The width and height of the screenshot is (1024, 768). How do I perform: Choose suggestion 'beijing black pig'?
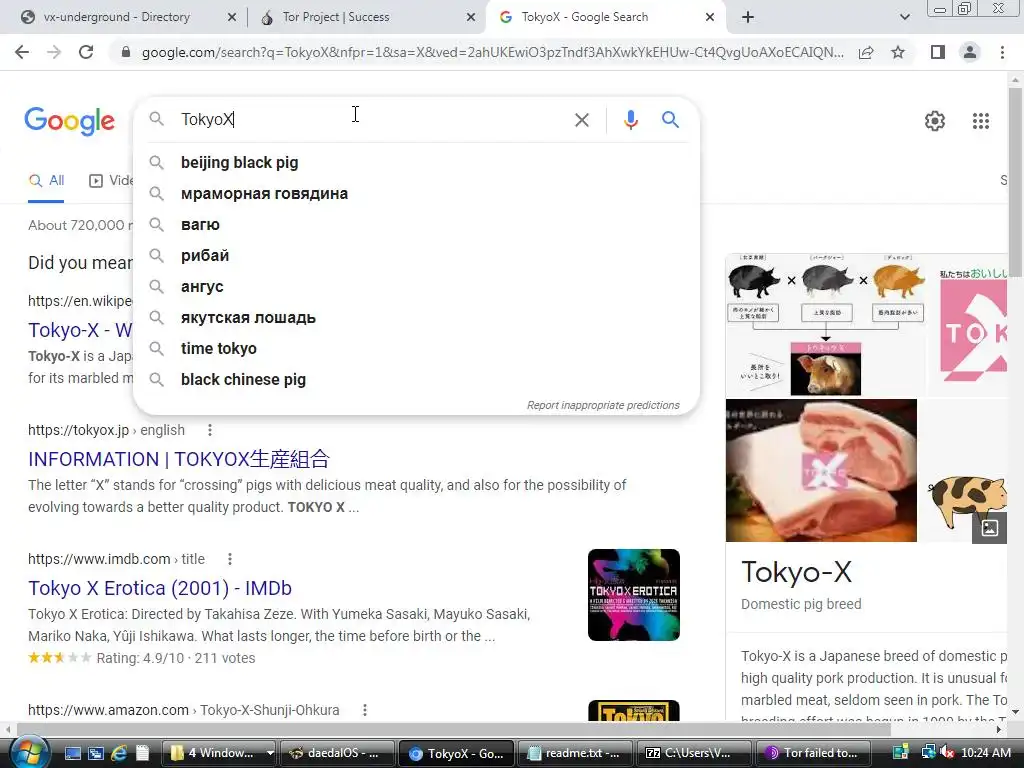(416, 163)
